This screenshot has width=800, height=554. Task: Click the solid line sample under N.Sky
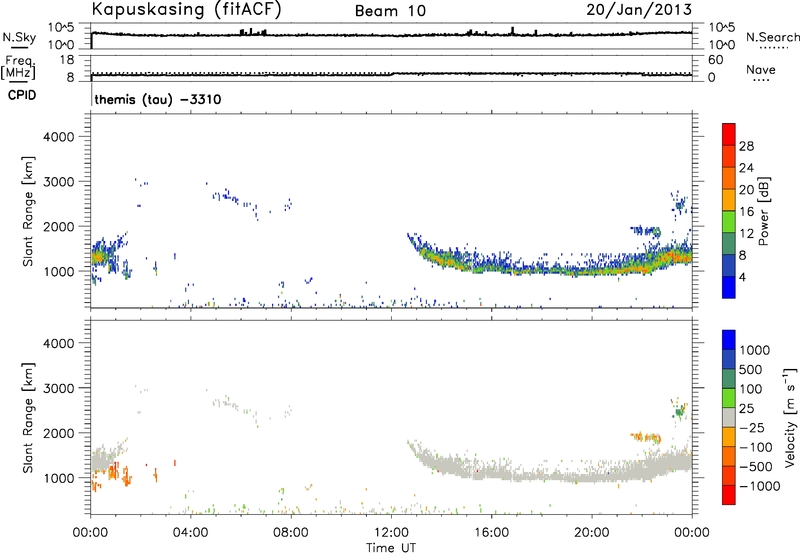coord(19,48)
